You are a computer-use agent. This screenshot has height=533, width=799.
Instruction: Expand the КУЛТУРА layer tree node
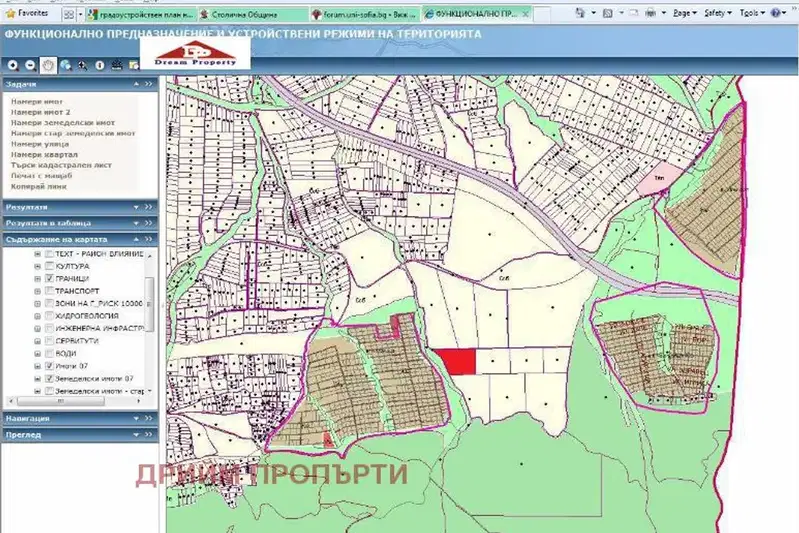click(37, 266)
